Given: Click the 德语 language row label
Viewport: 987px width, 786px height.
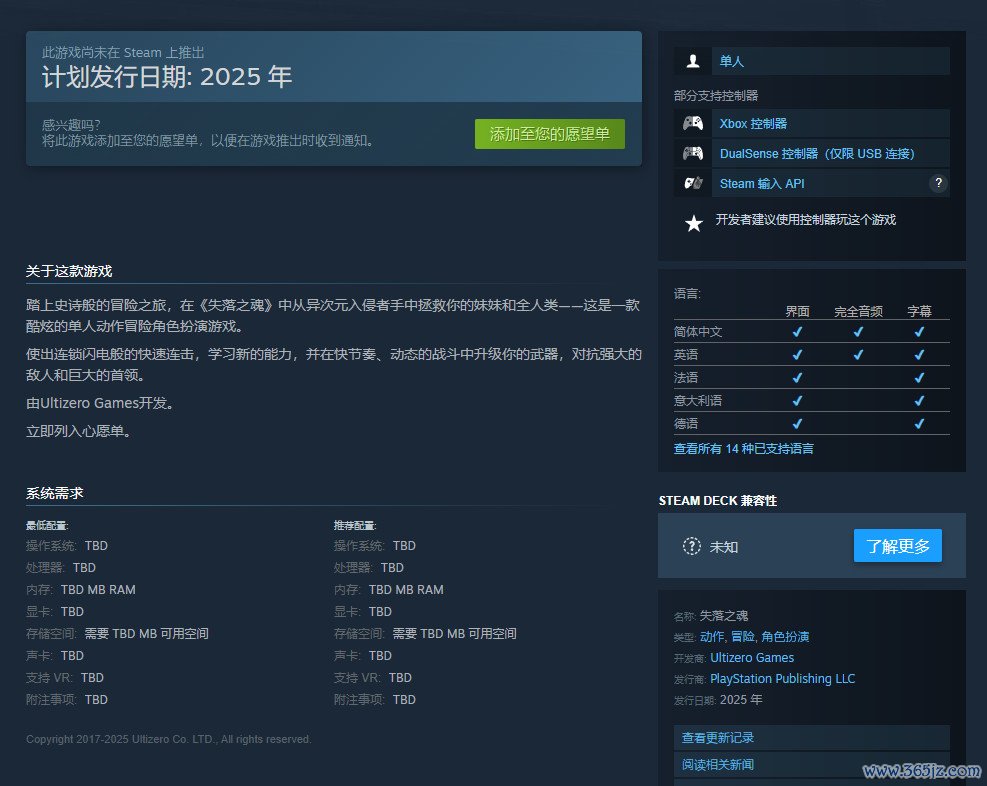Looking at the screenshot, I should pyautogui.click(x=685, y=424).
